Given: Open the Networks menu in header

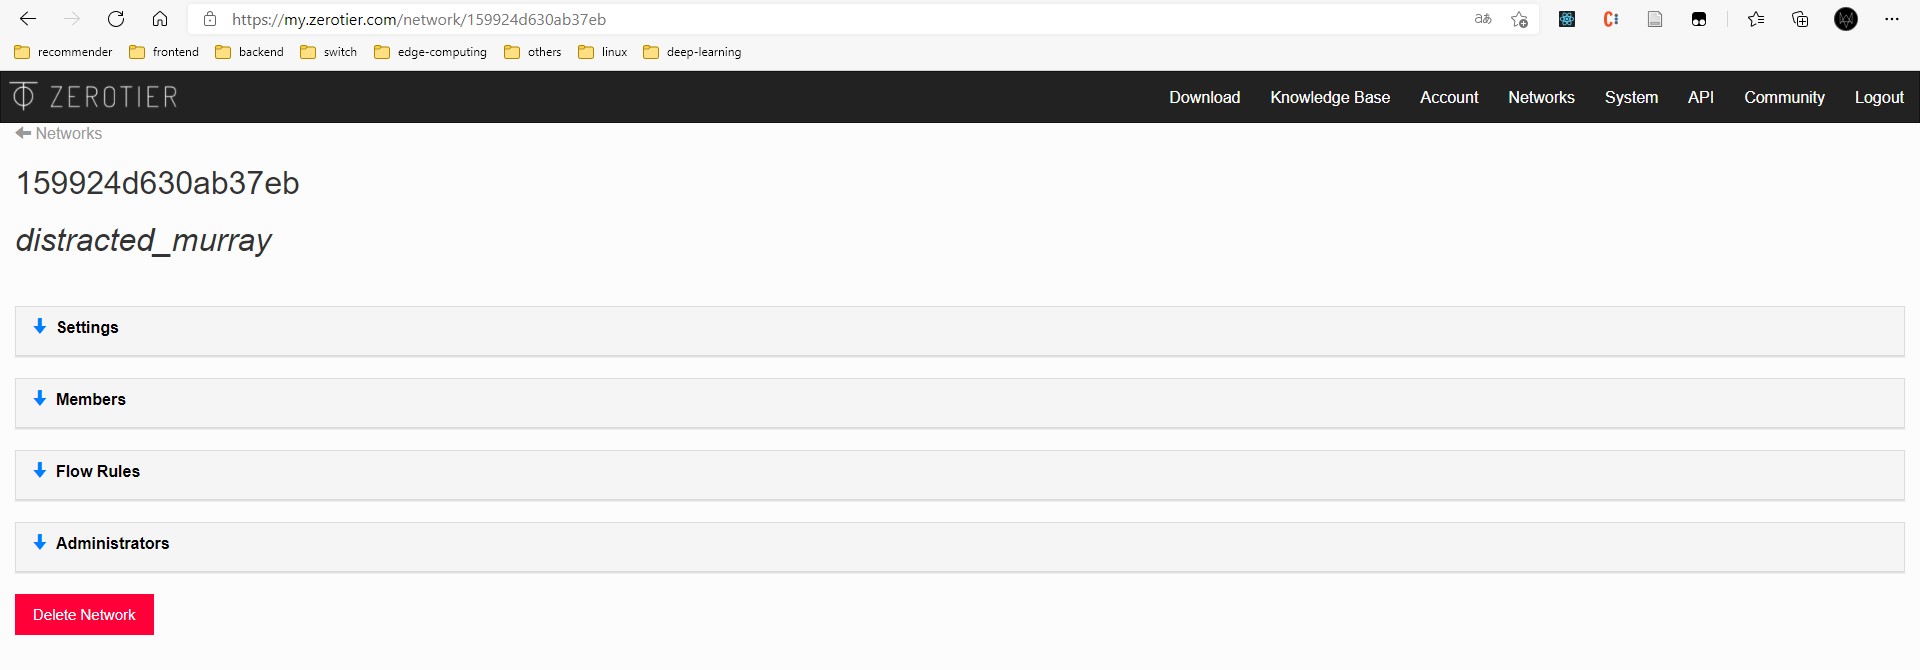Looking at the screenshot, I should 1541,97.
